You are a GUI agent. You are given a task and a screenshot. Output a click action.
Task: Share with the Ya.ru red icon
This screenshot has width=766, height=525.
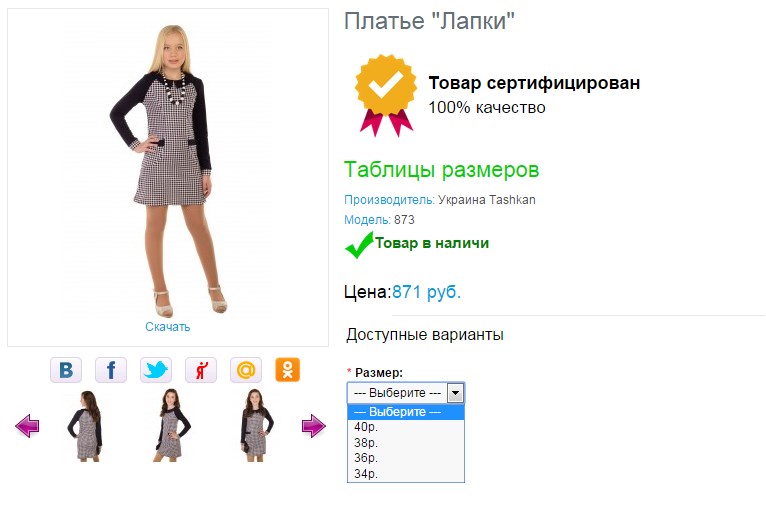201,370
